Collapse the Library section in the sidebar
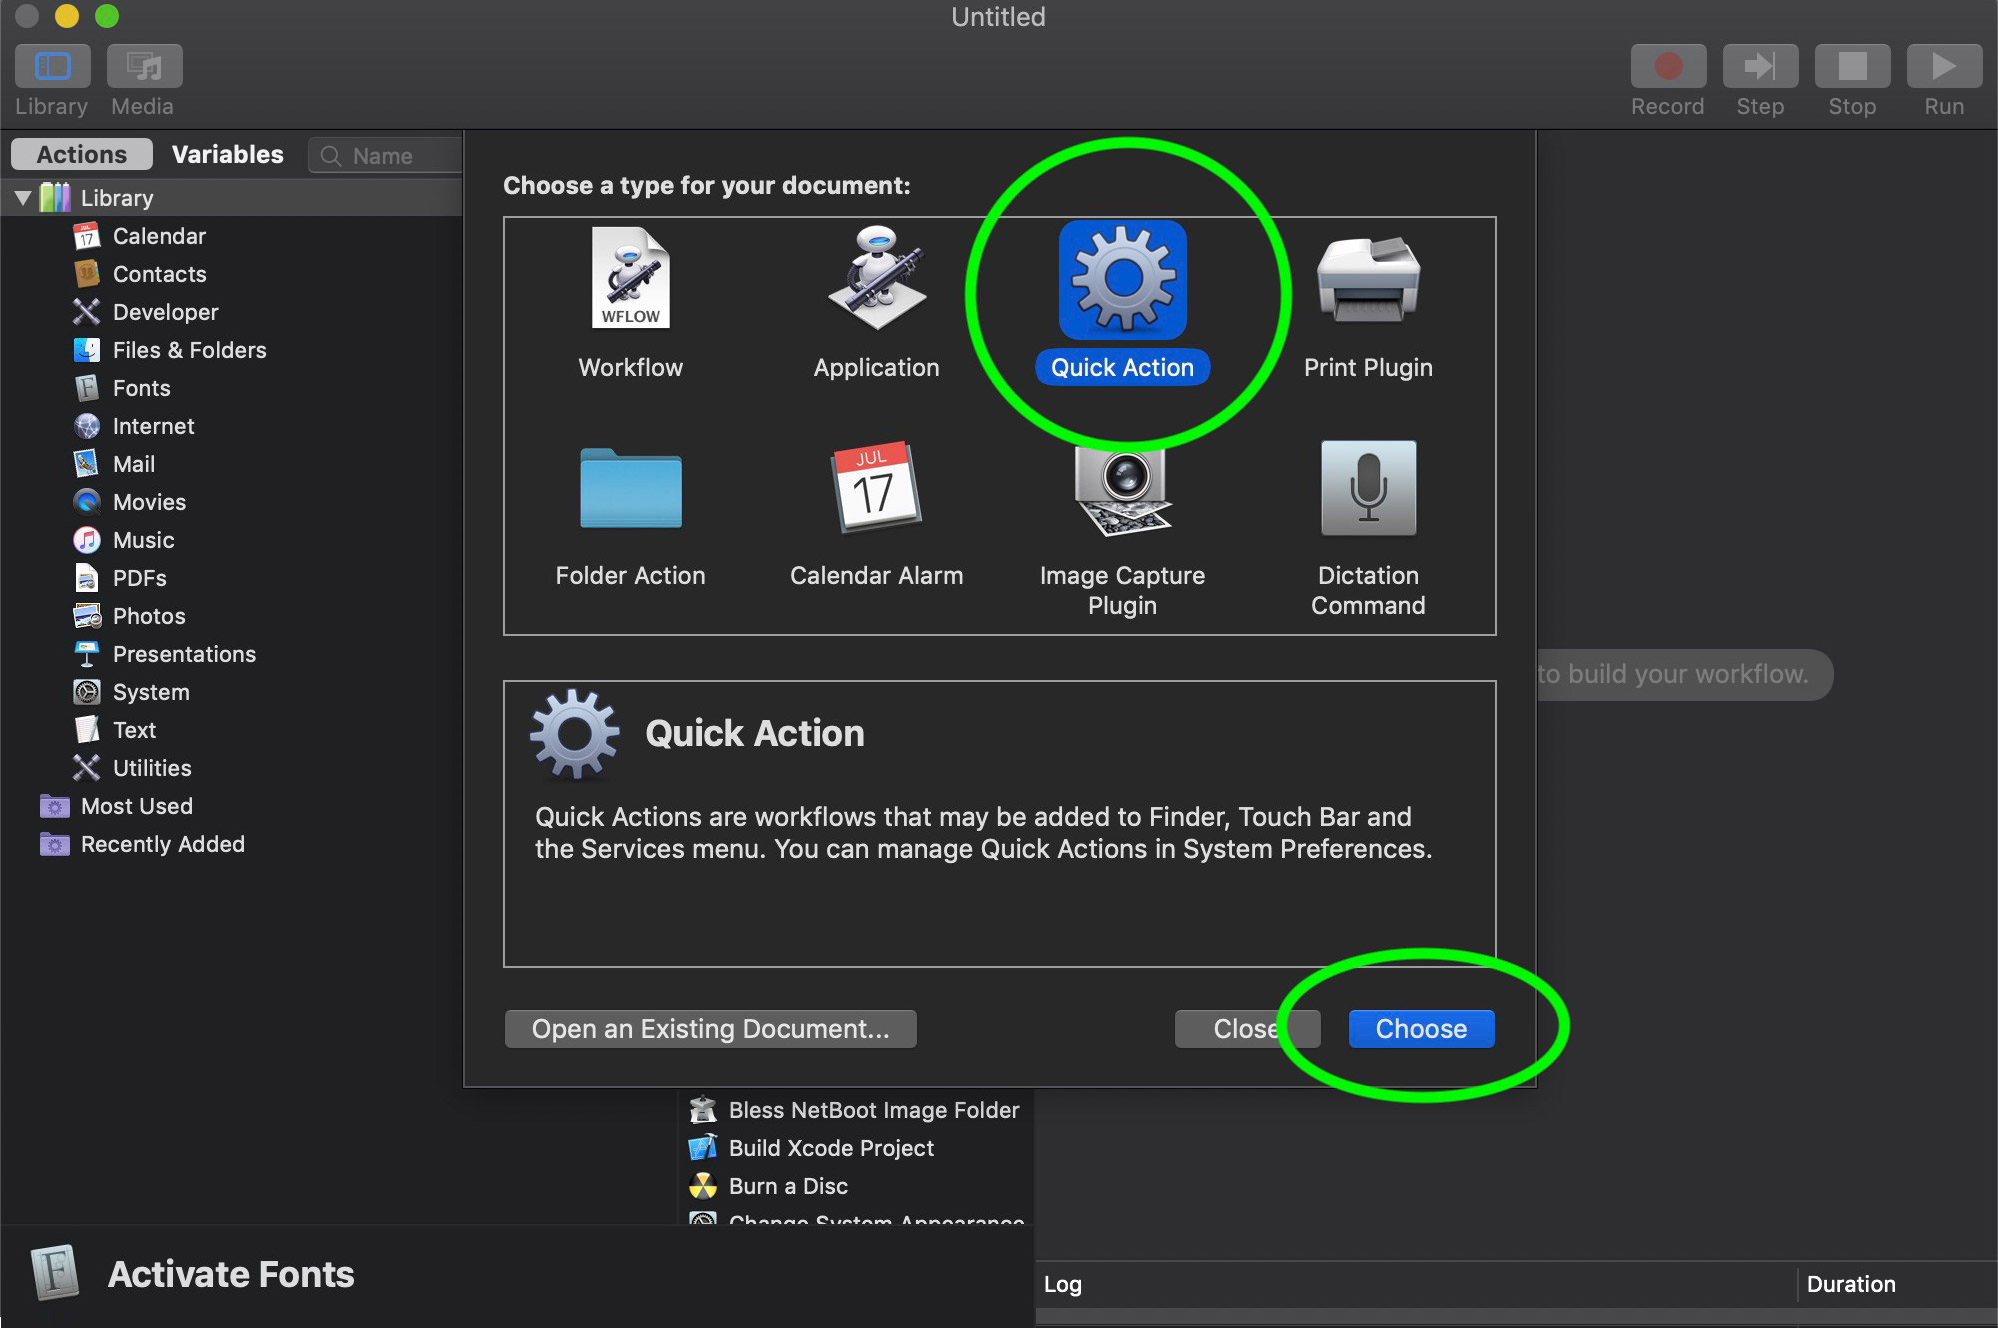This screenshot has width=1998, height=1328. [23, 197]
